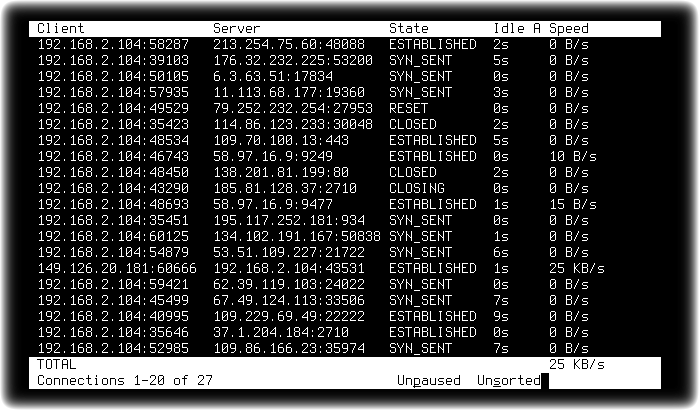Select server 185.81.128.37:2710
The height and width of the screenshot is (410, 699).
[x=285, y=189]
